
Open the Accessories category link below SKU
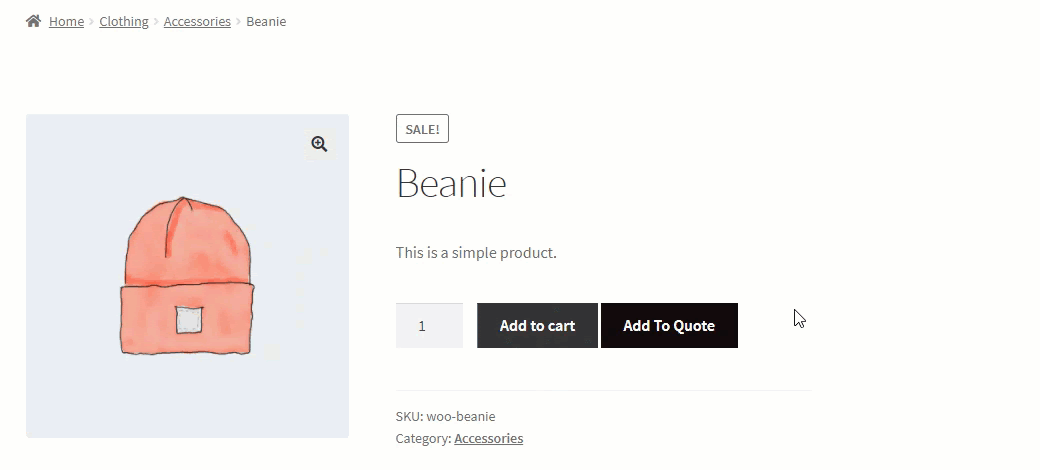coord(488,438)
